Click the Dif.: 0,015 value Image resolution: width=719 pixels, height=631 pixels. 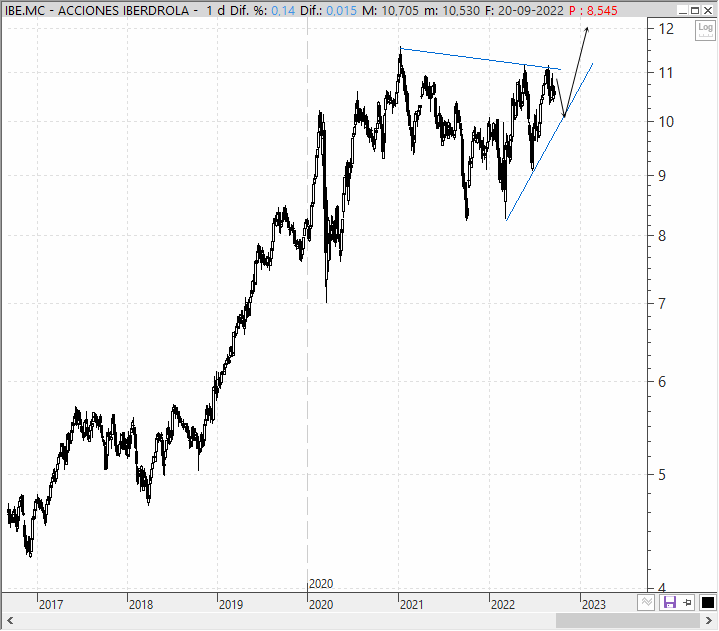point(328,11)
